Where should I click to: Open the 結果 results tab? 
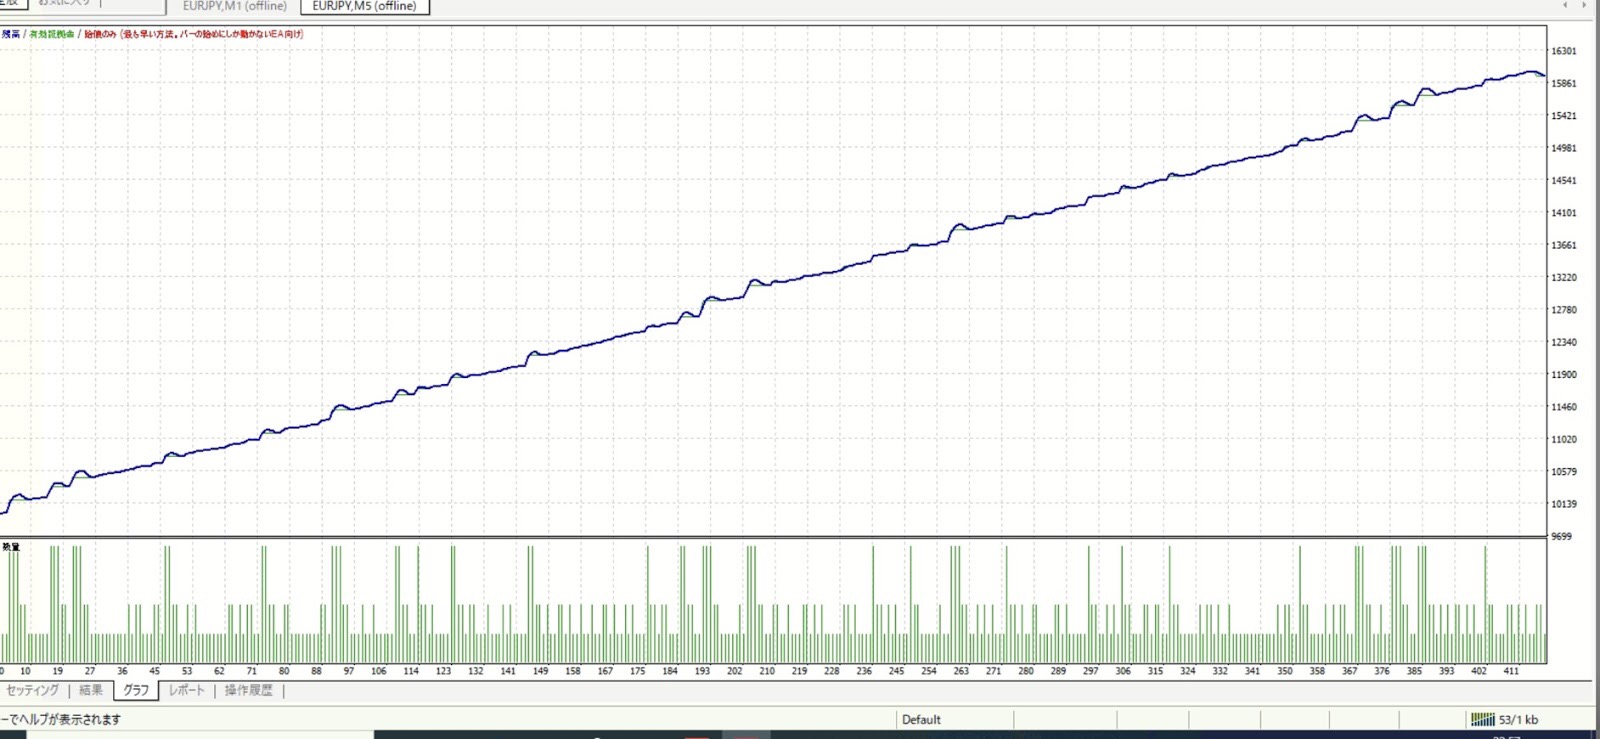click(90, 690)
